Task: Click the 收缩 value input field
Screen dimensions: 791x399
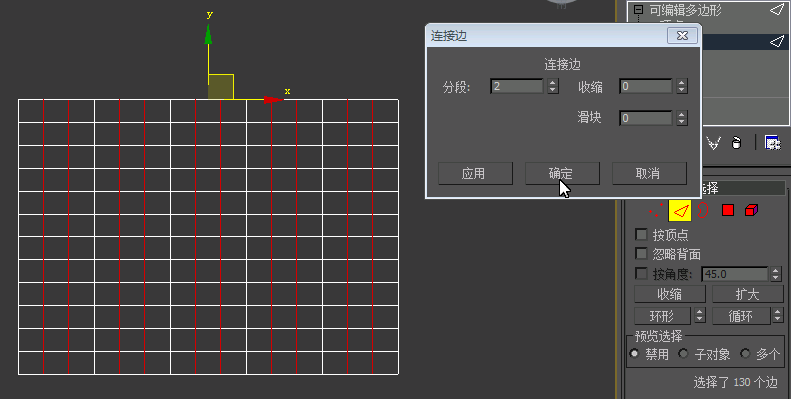Action: point(645,86)
